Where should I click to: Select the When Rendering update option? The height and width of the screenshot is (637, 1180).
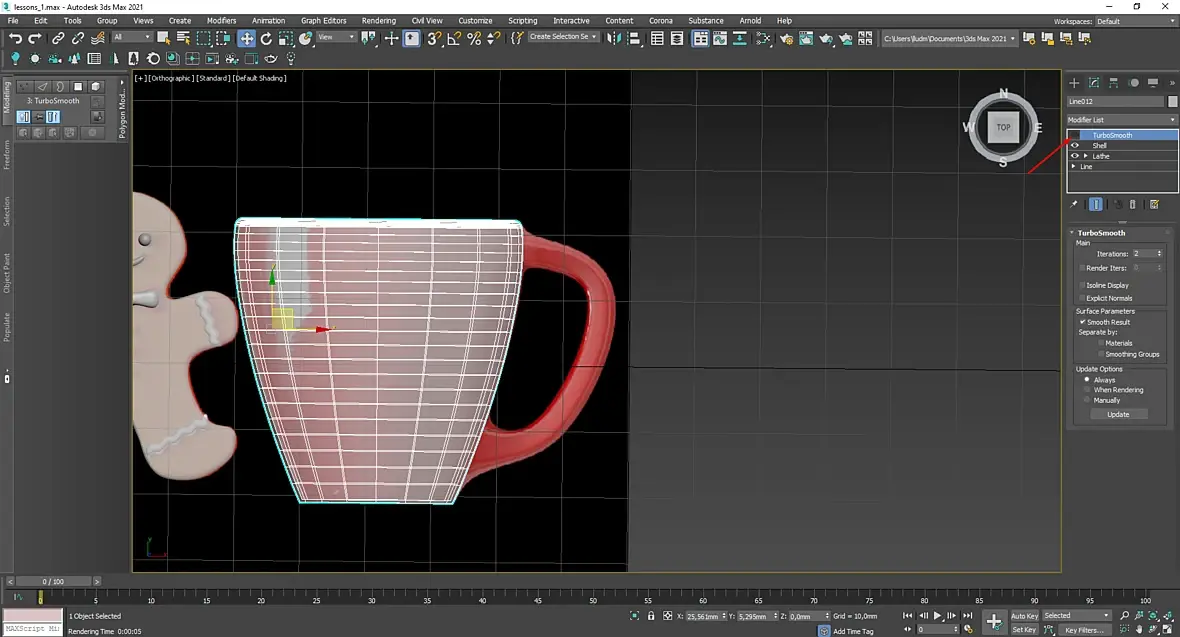(x=1087, y=390)
